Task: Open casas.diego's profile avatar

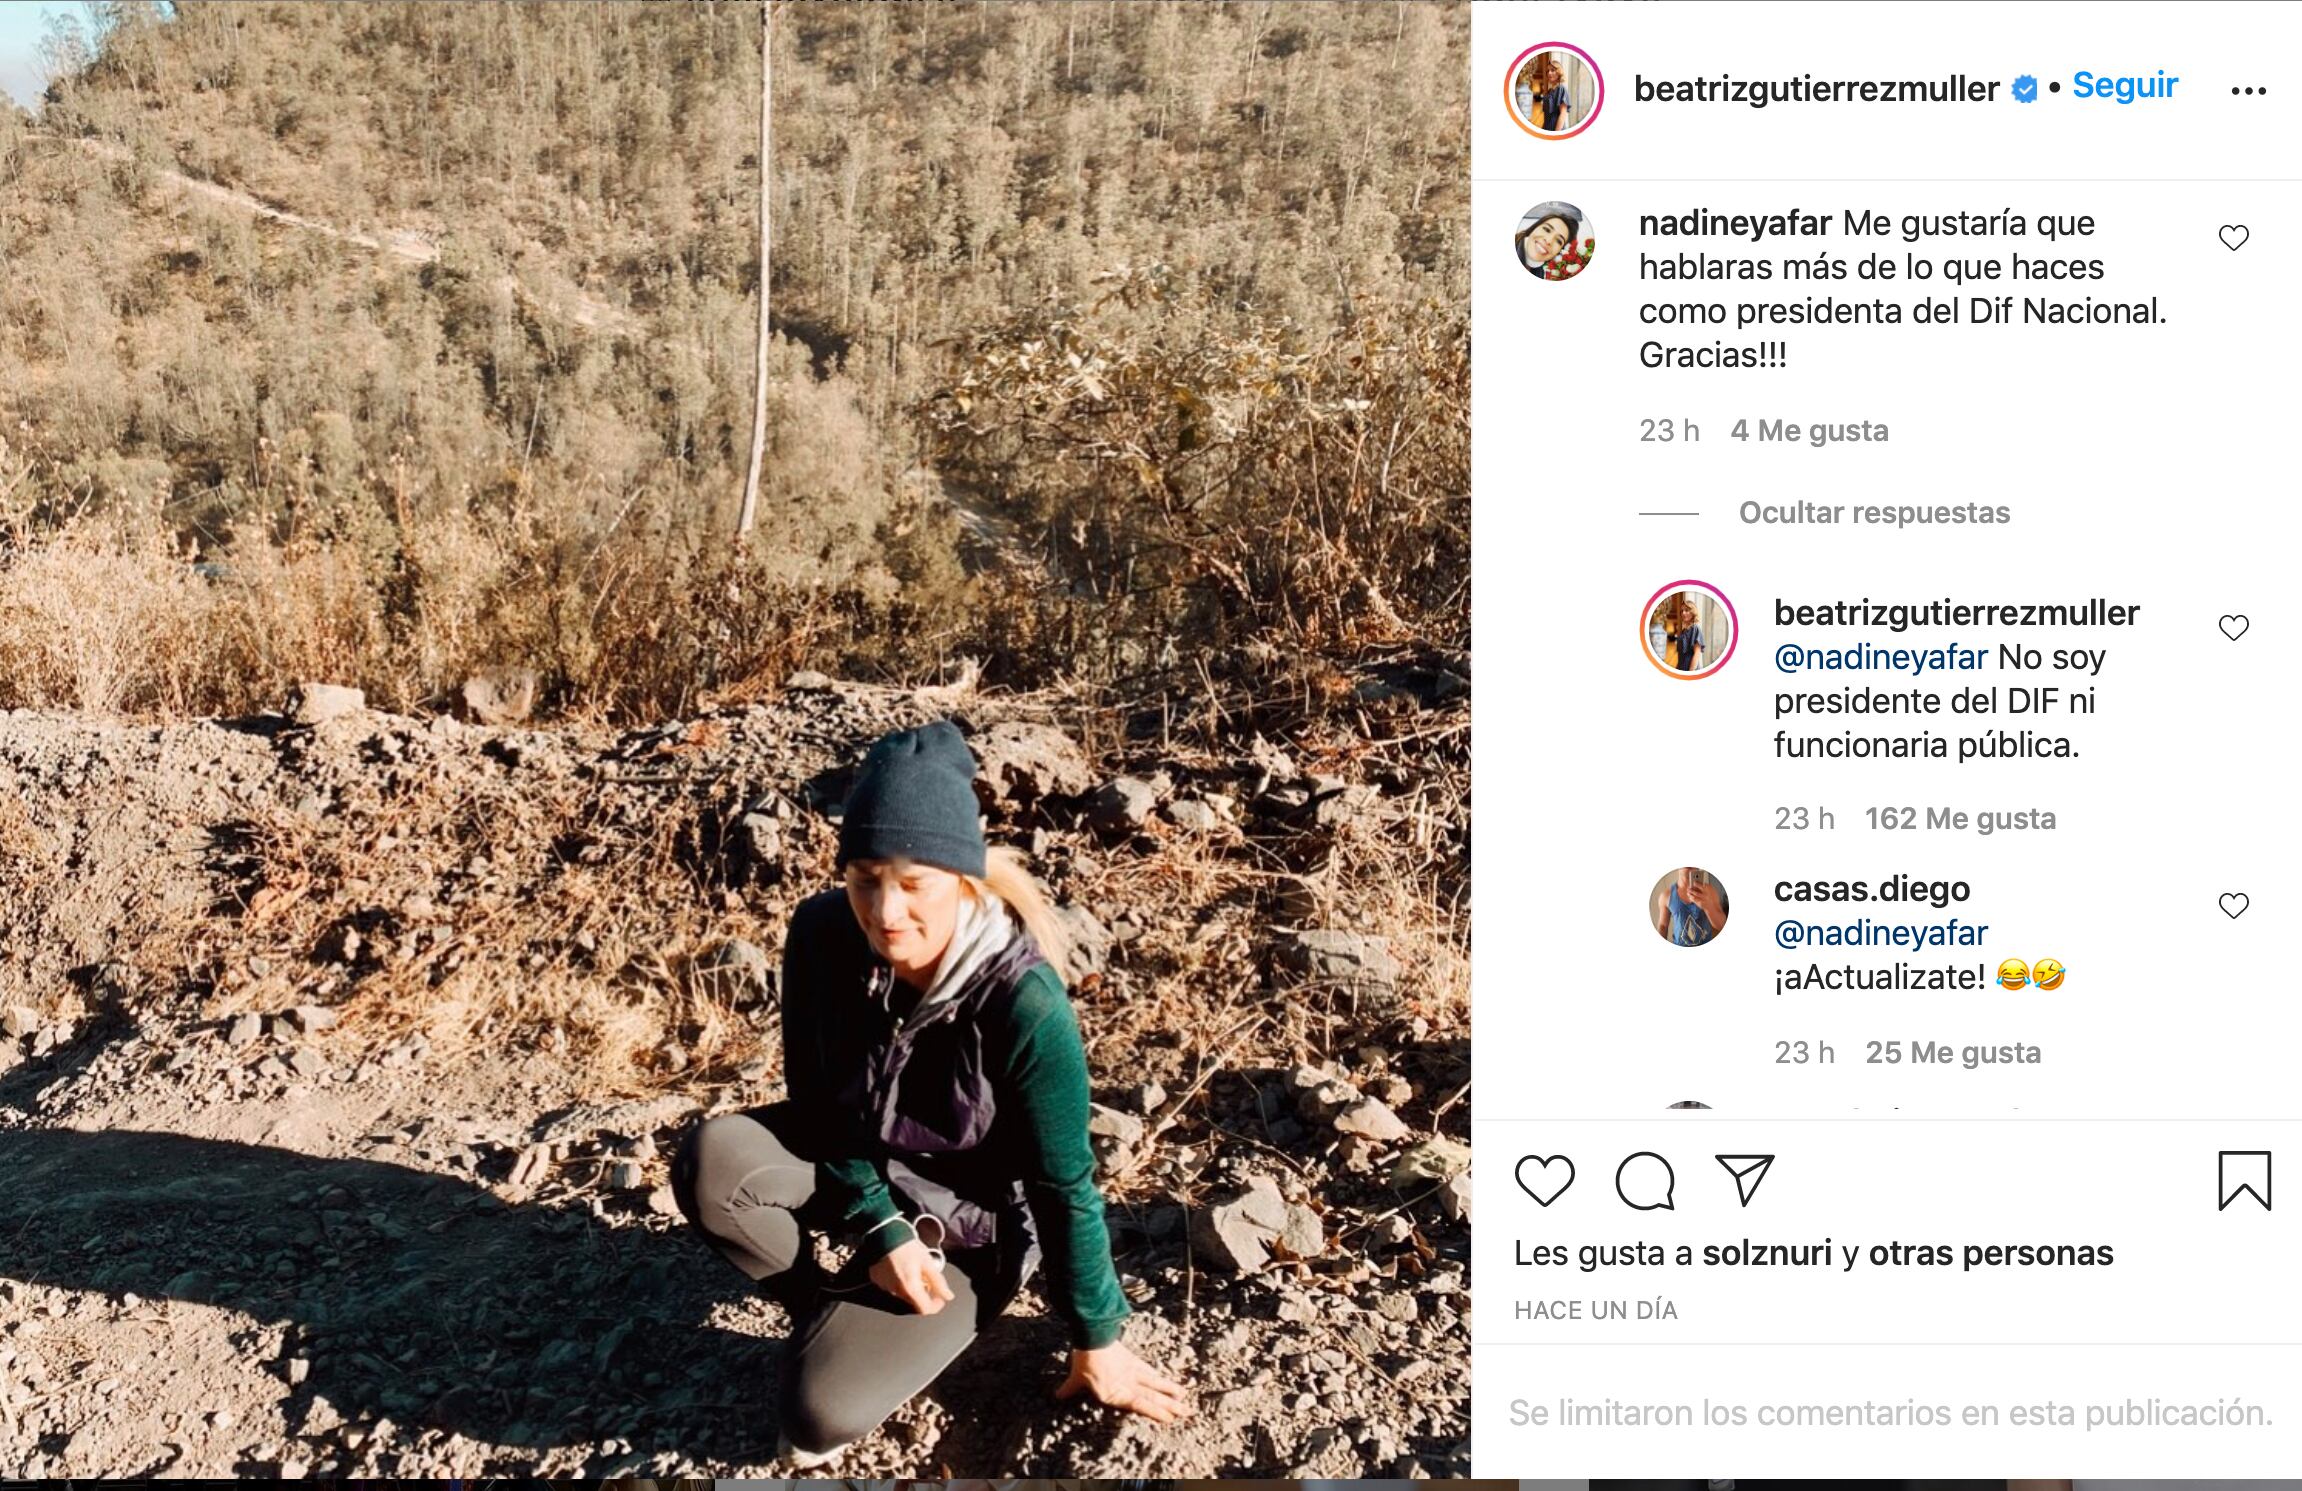Action: pyautogui.click(x=1688, y=907)
